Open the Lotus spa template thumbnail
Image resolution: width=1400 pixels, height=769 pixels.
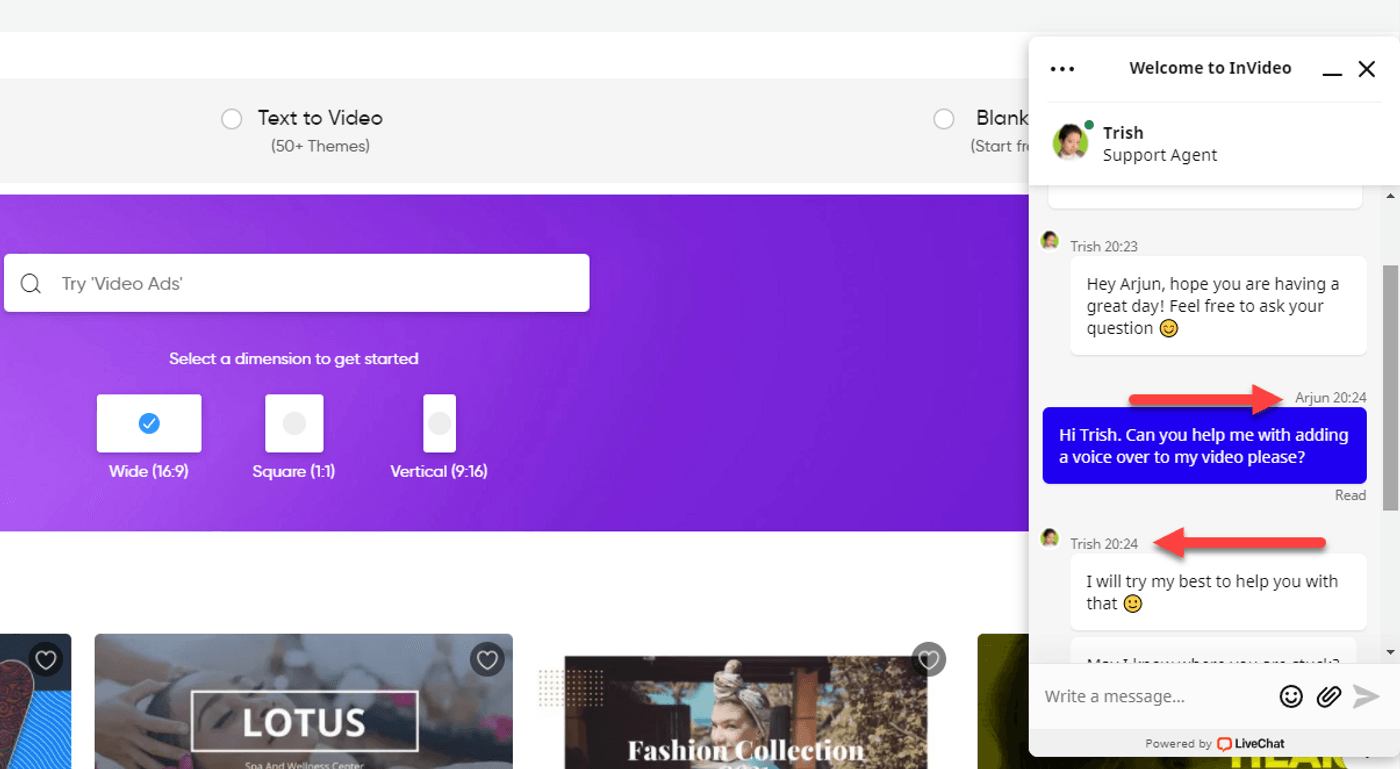pos(303,710)
